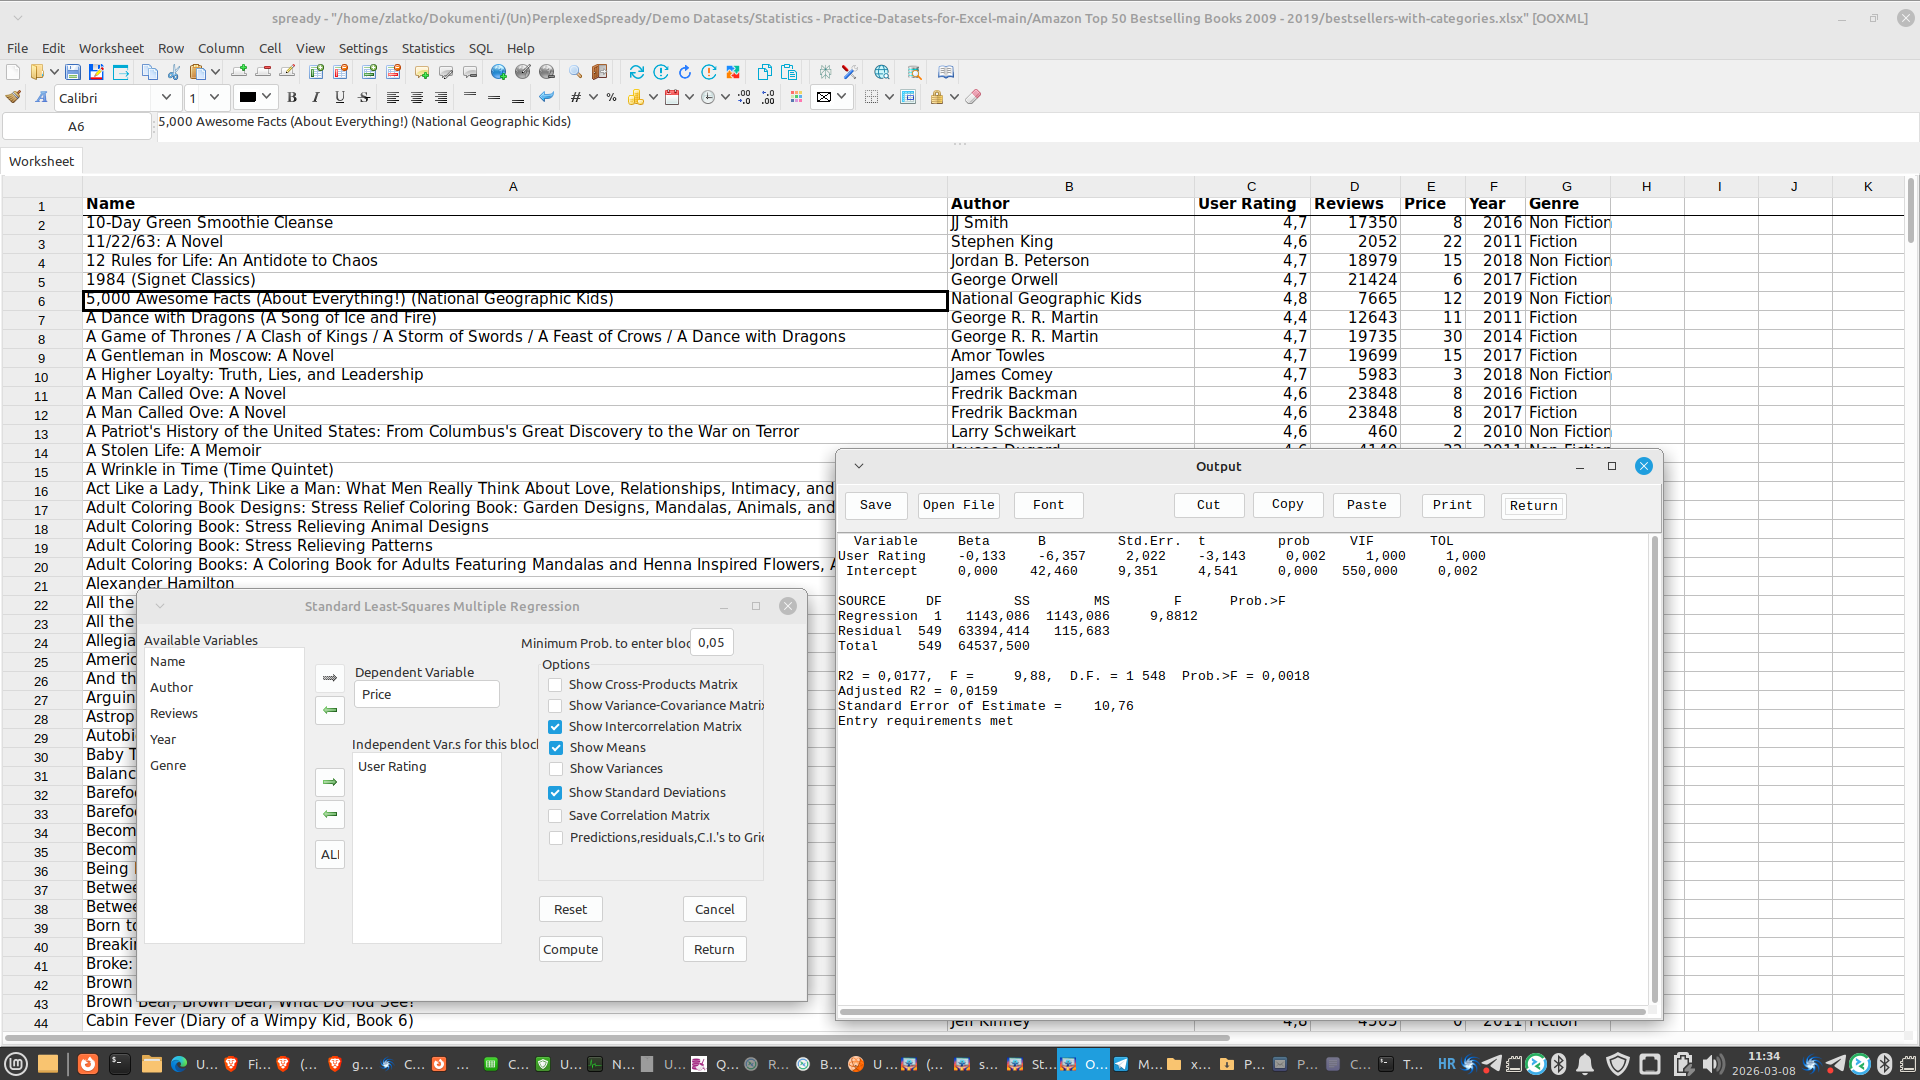Click the Bold formatting icon
This screenshot has width=1920, height=1080.
[292, 97]
